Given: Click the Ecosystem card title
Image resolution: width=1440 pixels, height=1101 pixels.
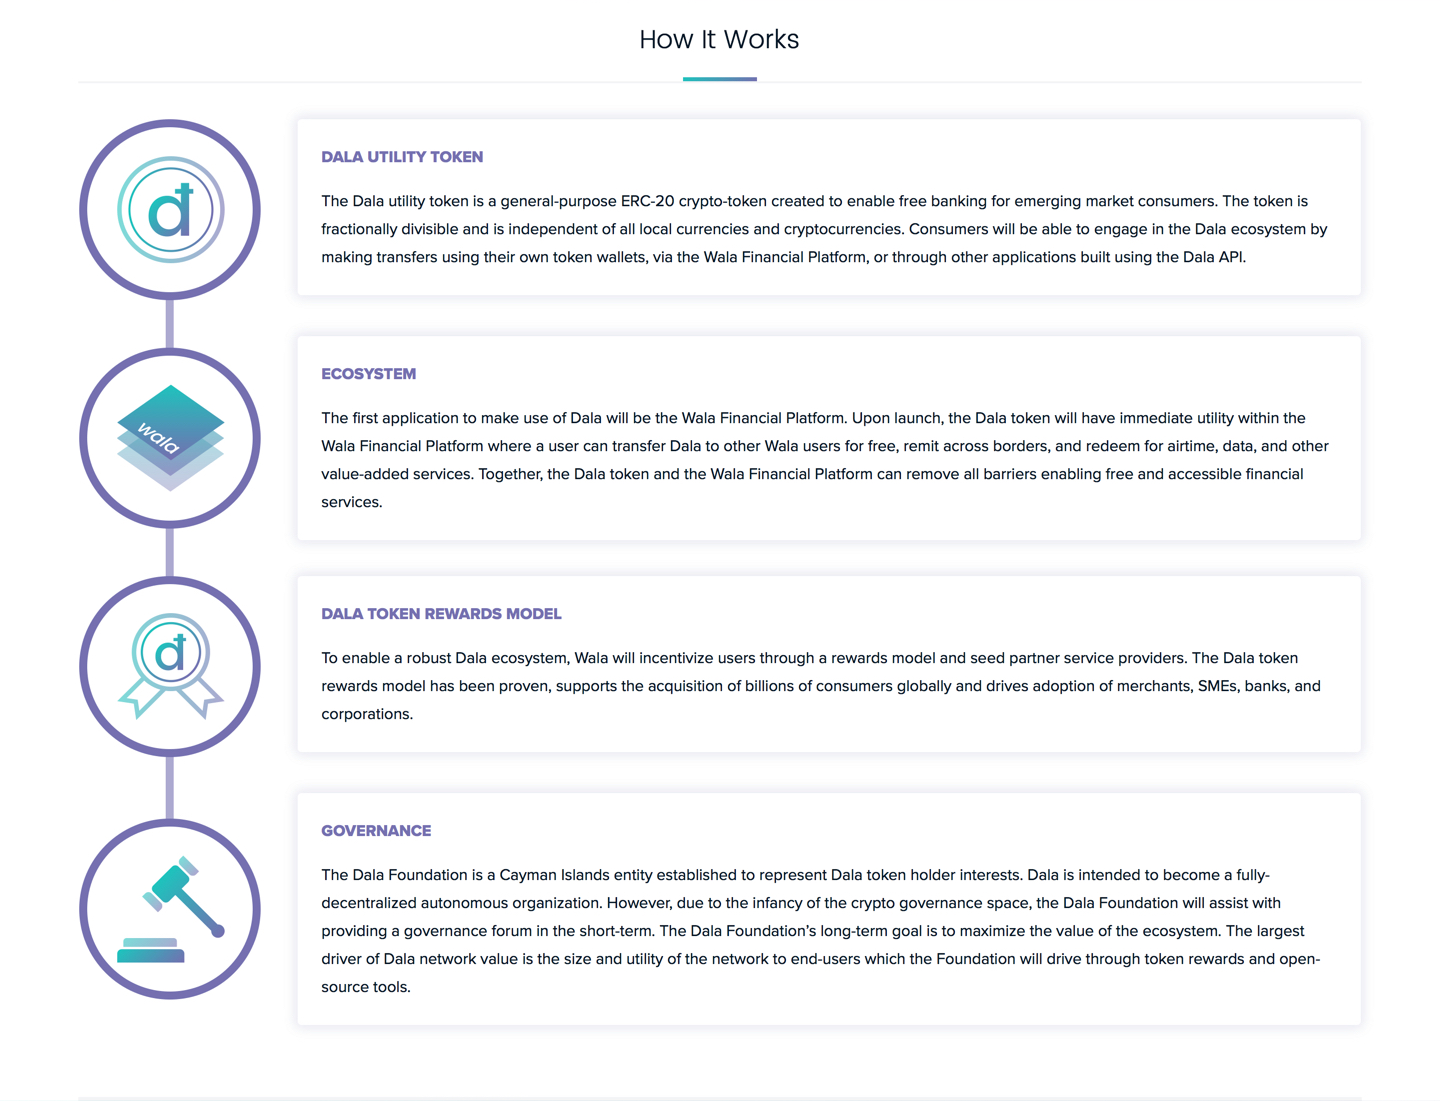Looking at the screenshot, I should coord(368,374).
